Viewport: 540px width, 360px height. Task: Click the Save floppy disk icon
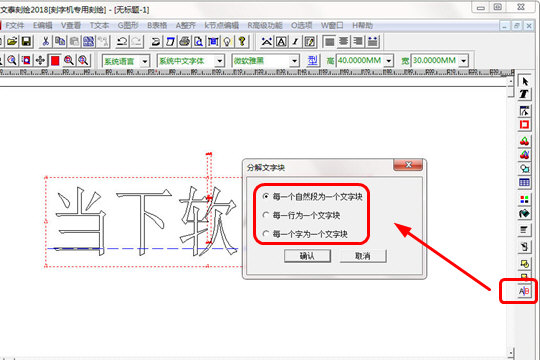[x=27, y=42]
